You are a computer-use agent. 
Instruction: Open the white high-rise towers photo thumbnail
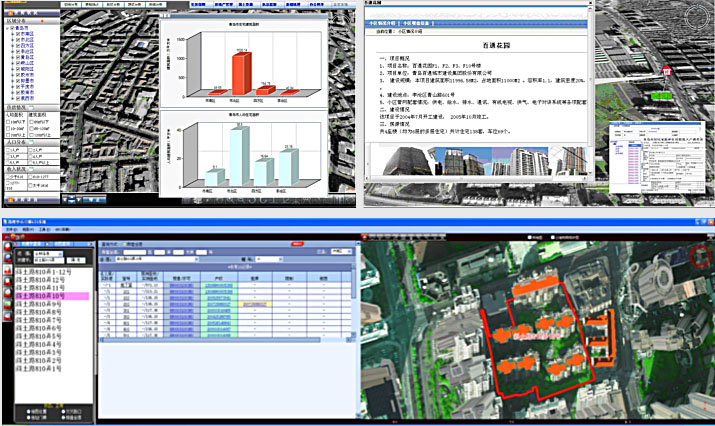[x=520, y=161]
